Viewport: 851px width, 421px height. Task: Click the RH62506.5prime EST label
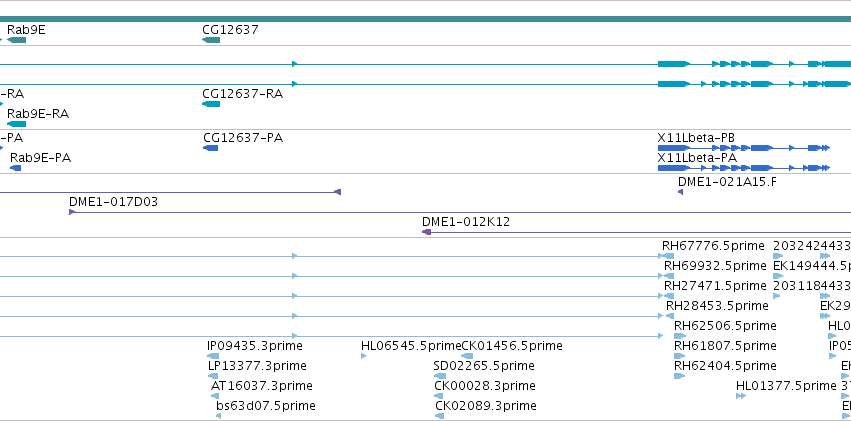coord(725,326)
